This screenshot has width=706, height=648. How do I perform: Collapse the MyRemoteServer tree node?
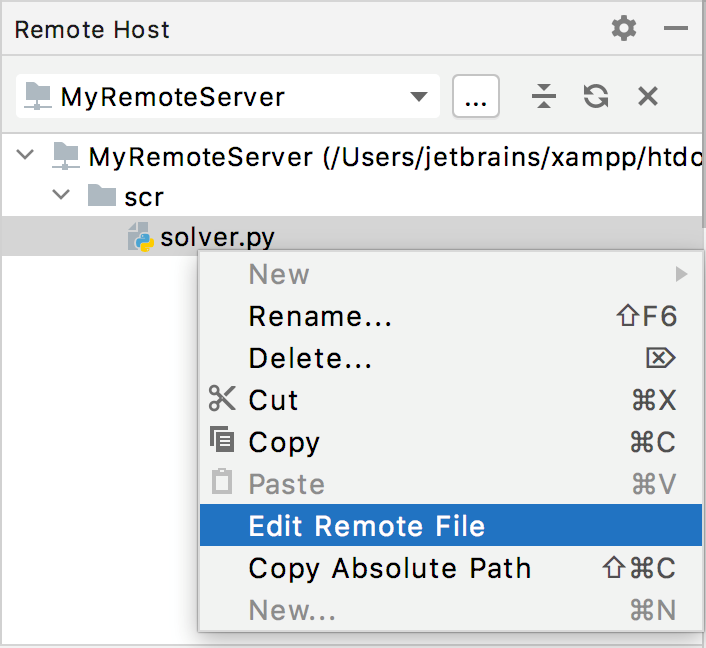click(27, 155)
